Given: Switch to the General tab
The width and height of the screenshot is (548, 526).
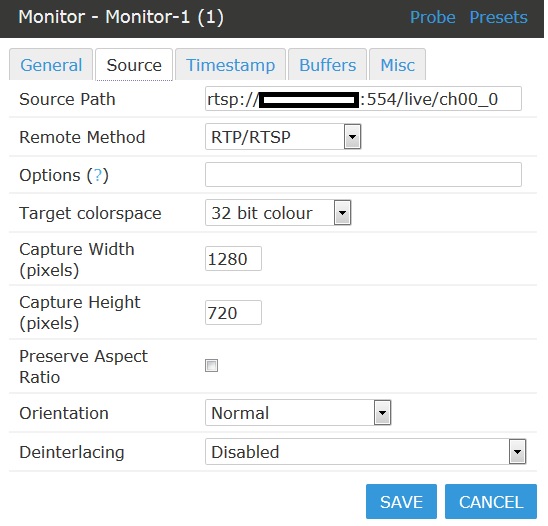Looking at the screenshot, I should (x=51, y=65).
